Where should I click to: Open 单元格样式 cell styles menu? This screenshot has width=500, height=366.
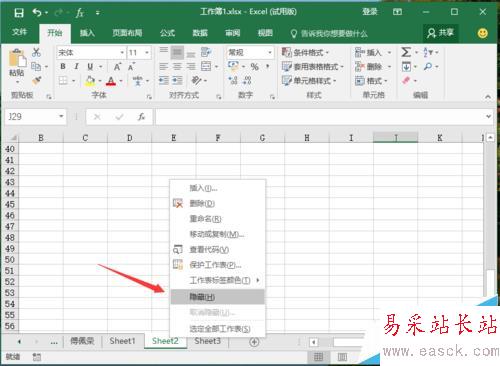[x=309, y=81]
